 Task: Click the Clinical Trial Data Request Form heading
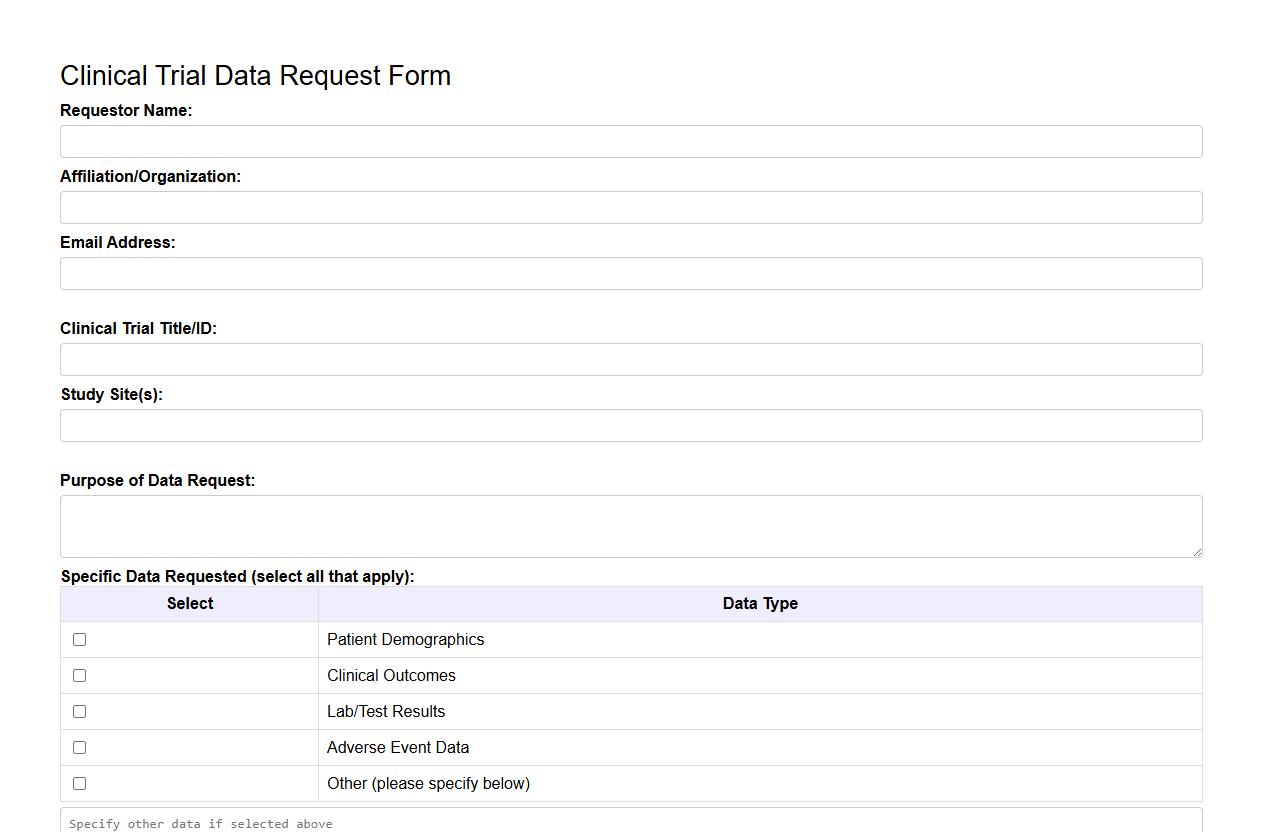point(255,75)
